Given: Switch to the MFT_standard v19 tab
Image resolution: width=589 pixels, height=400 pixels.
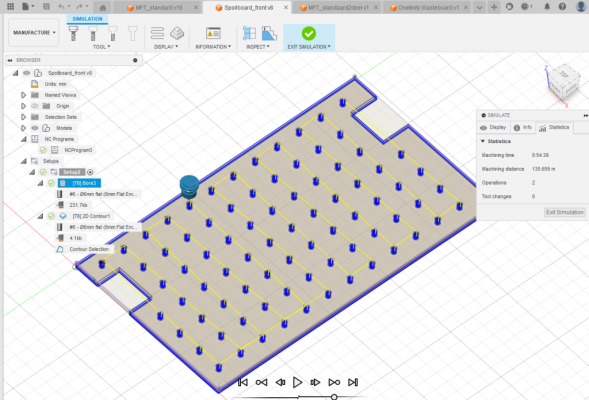Looking at the screenshot, I should point(159,8).
